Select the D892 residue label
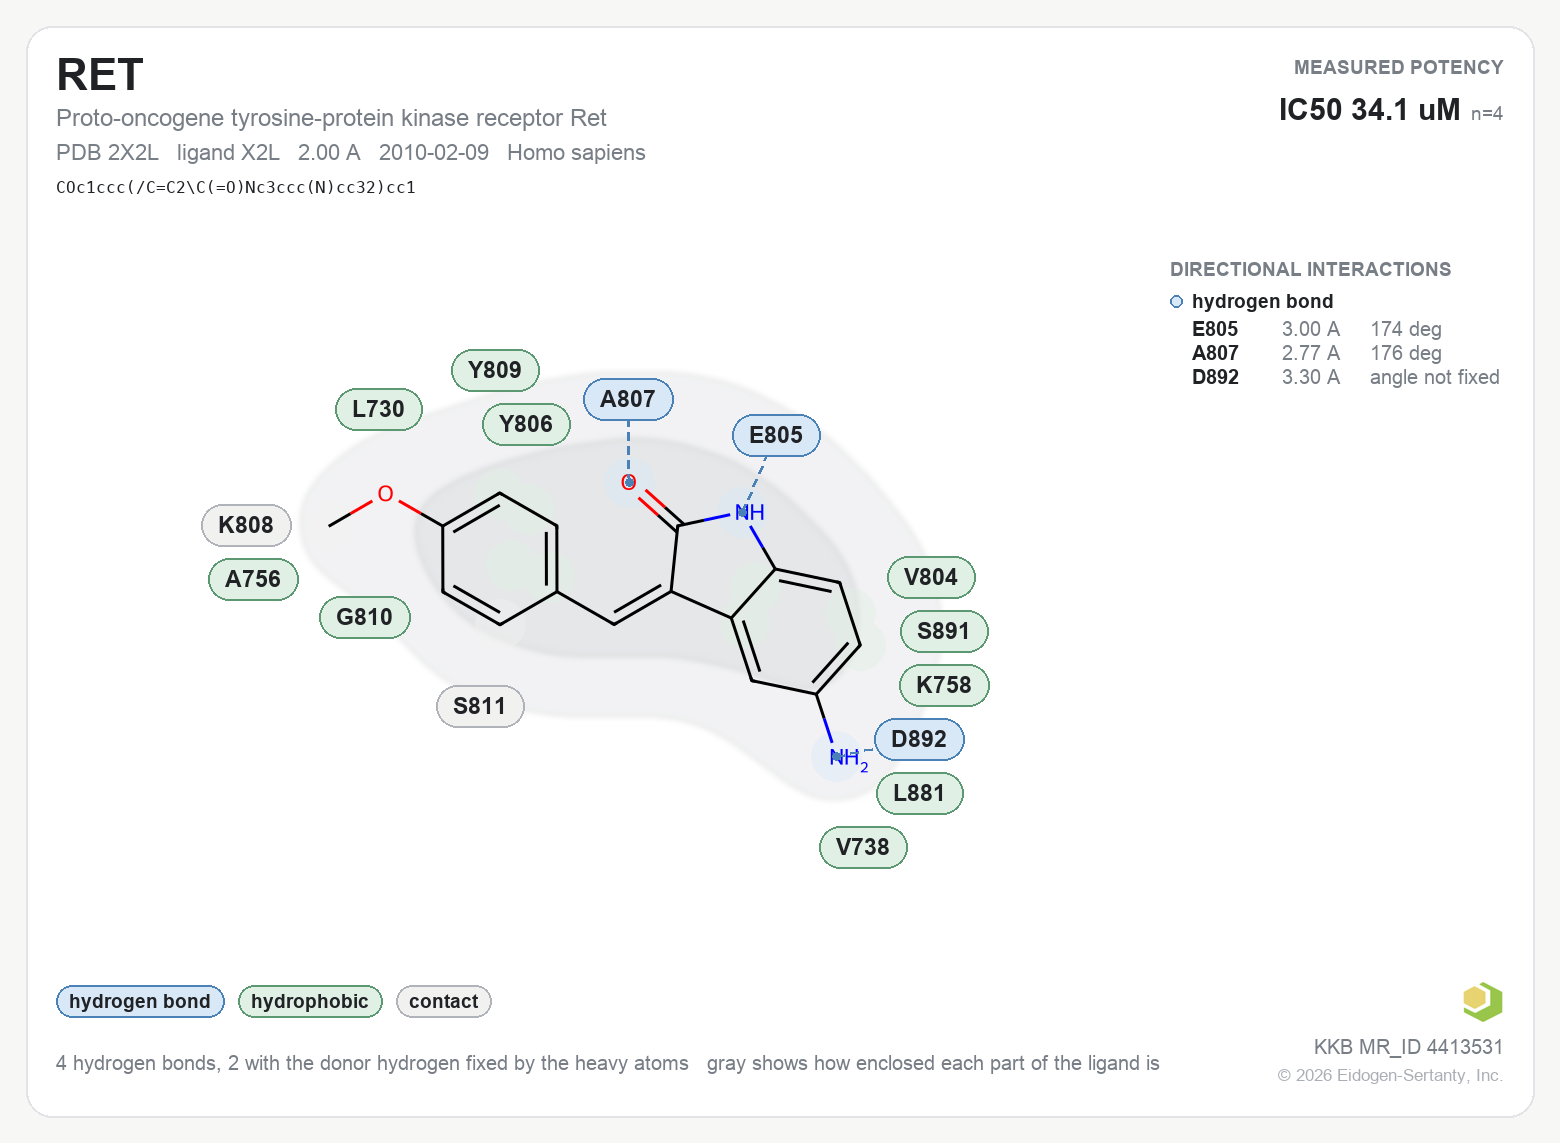Screen dimensions: 1560x1143 click(919, 739)
